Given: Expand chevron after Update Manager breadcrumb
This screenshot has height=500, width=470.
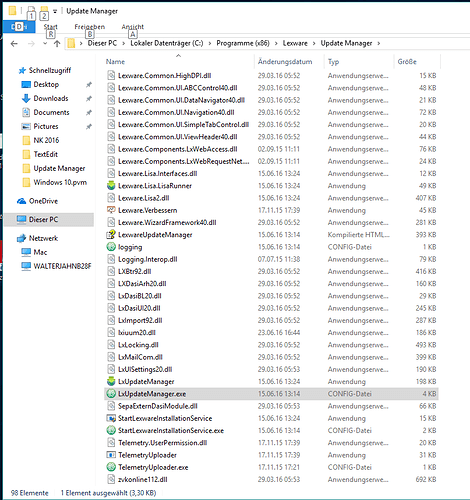Looking at the screenshot, I should coord(379,43).
